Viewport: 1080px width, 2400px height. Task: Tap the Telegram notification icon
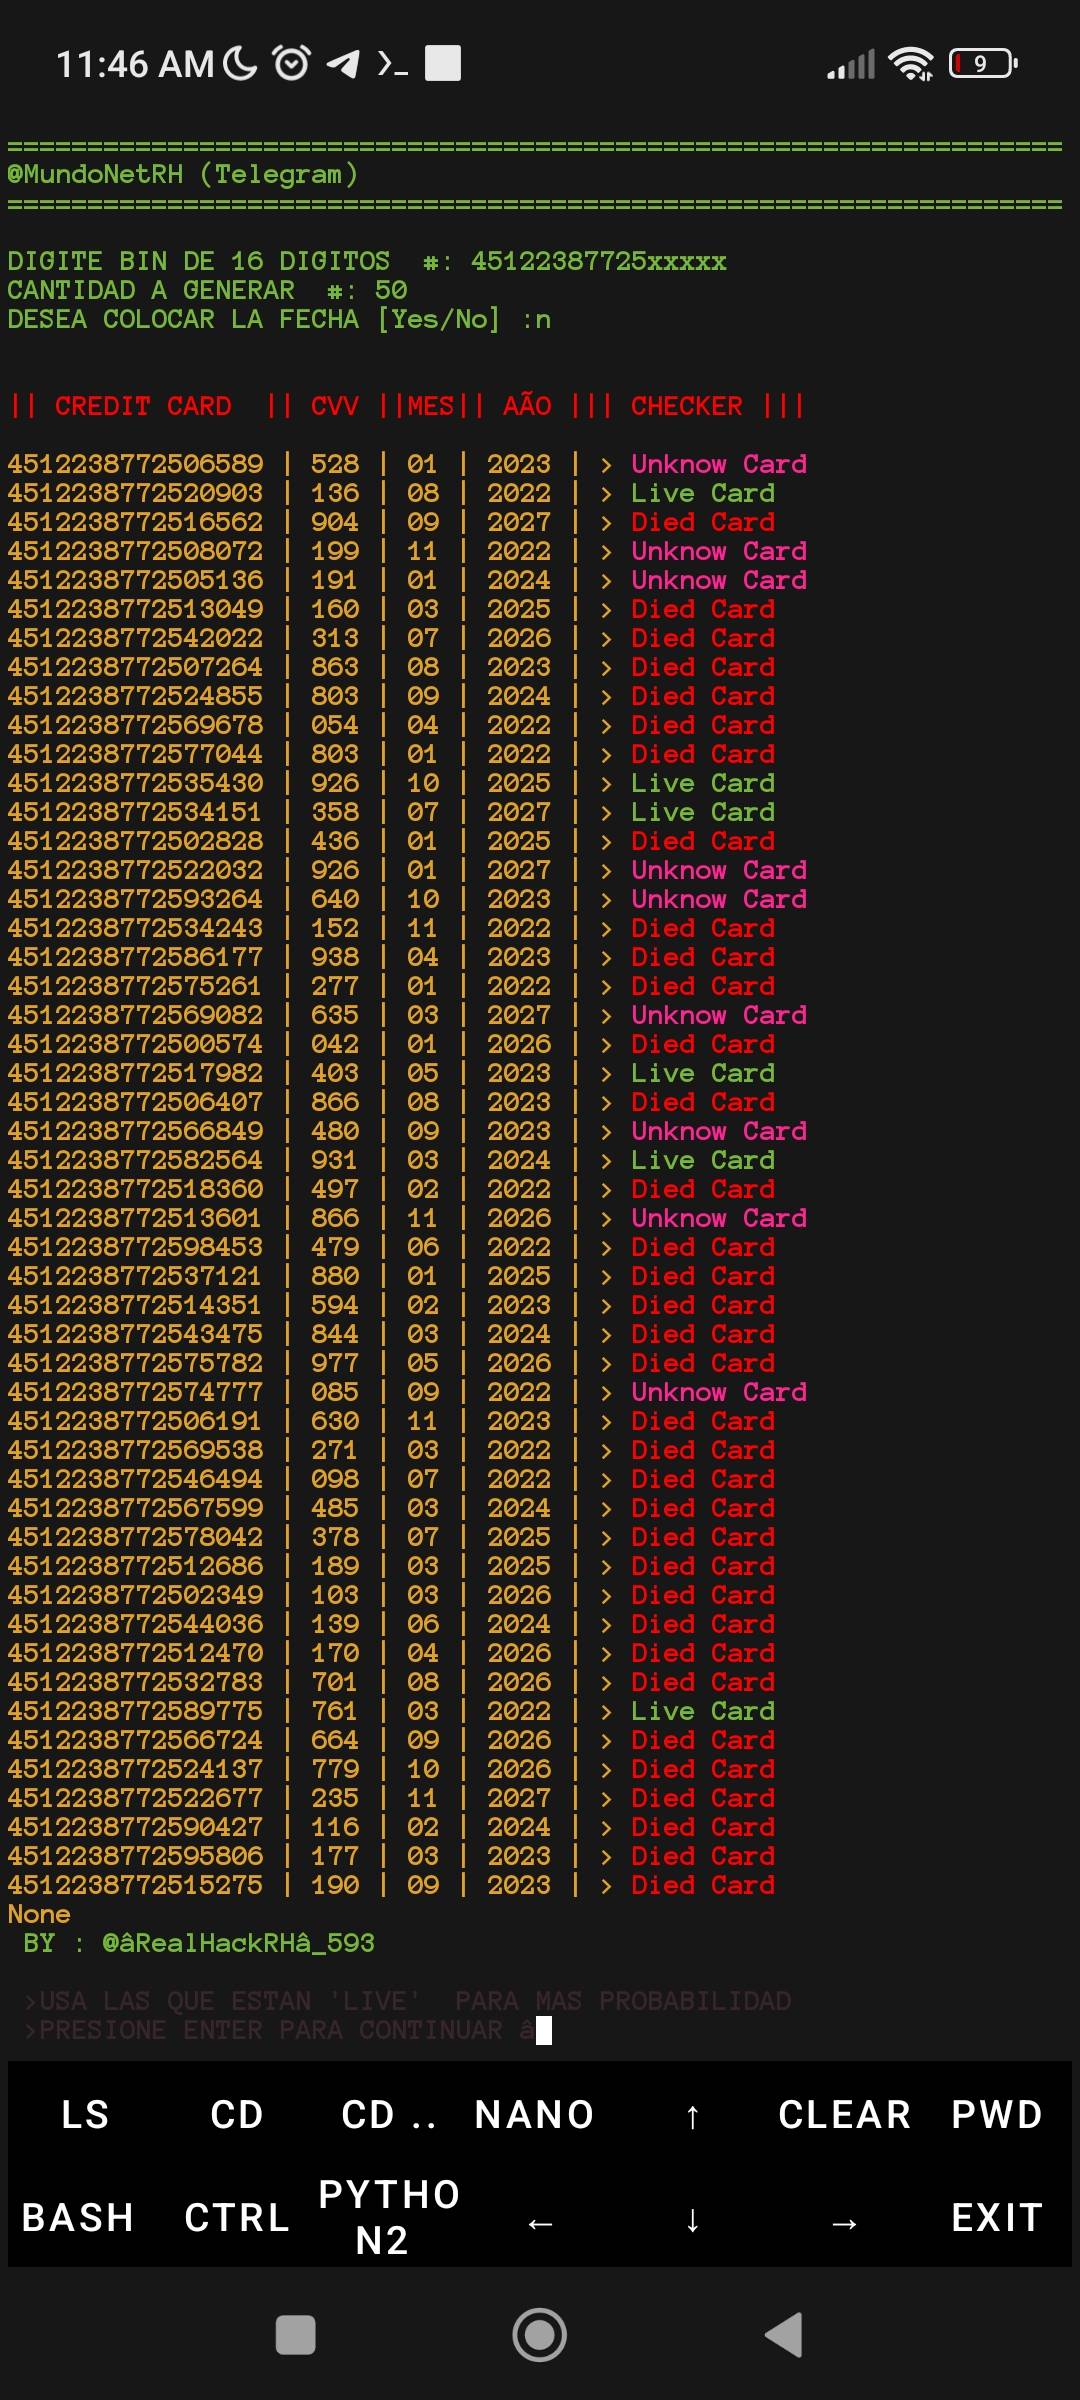pyautogui.click(x=343, y=65)
